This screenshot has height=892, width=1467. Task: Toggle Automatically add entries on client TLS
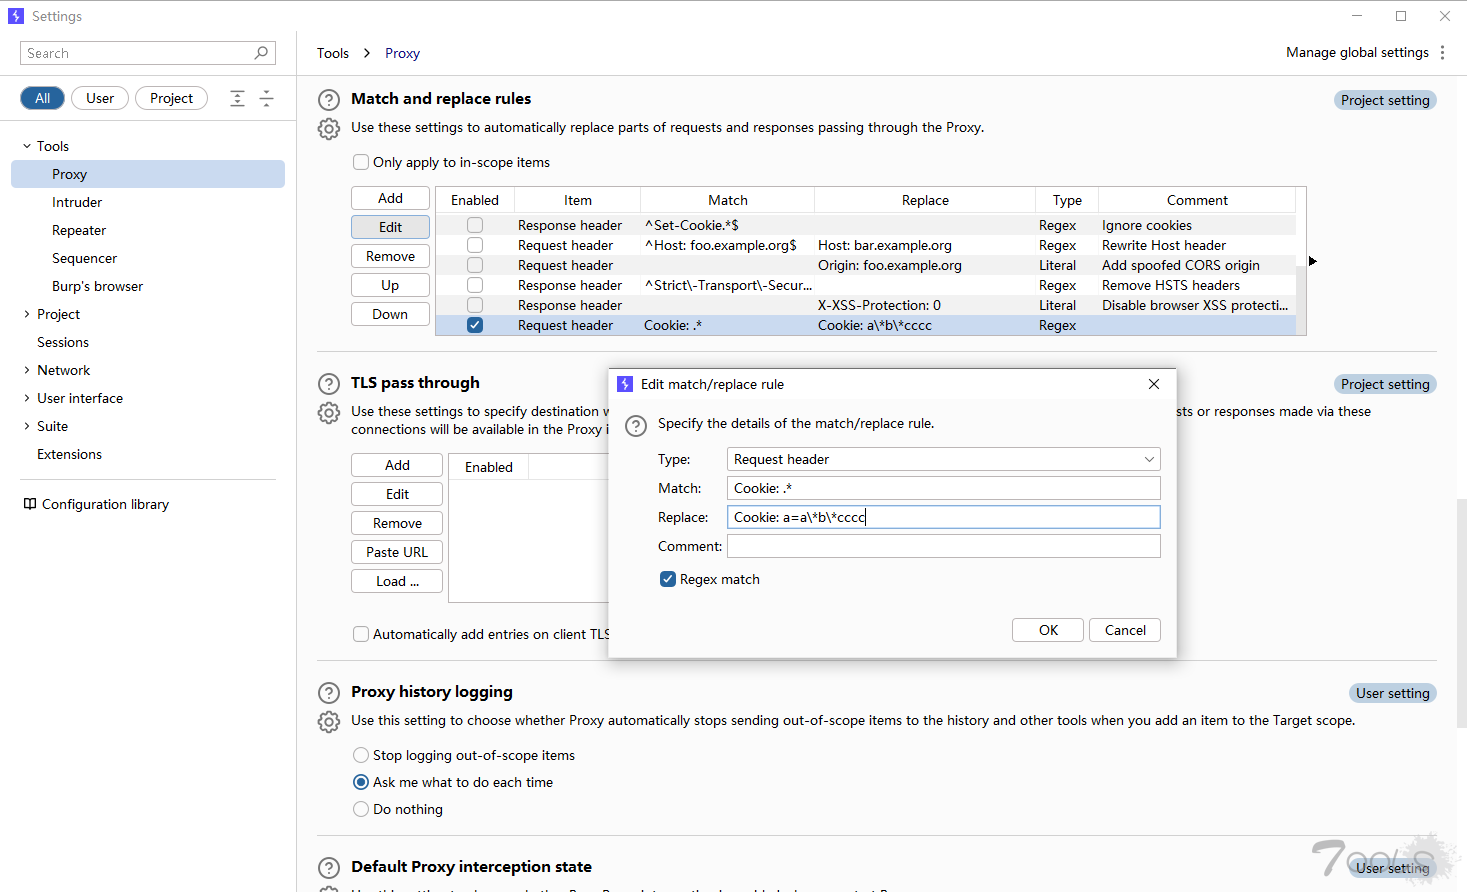click(361, 634)
